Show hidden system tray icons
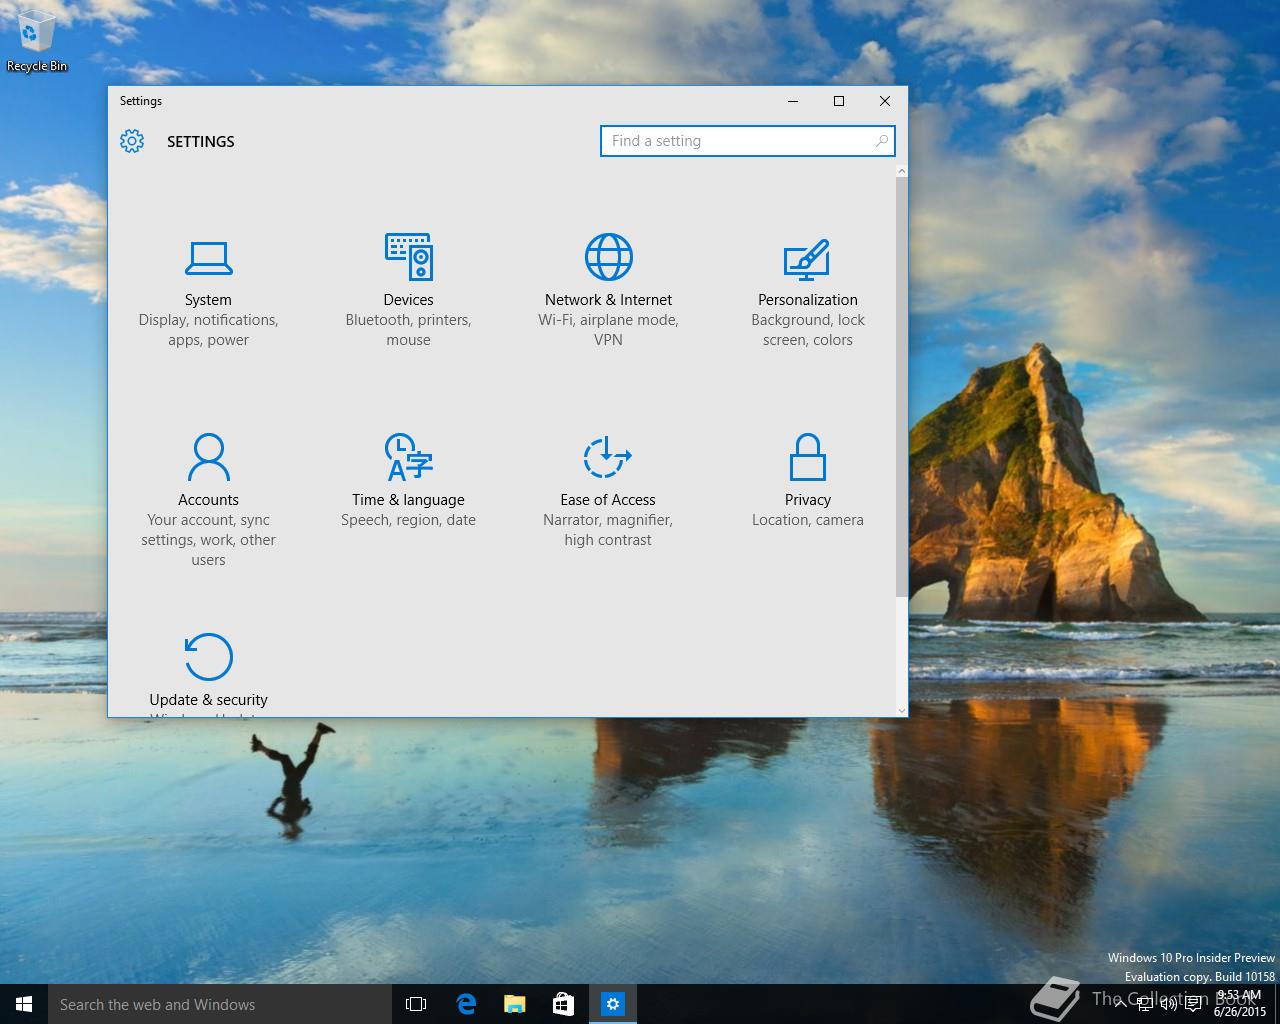The width and height of the screenshot is (1280, 1024). 1120,1004
